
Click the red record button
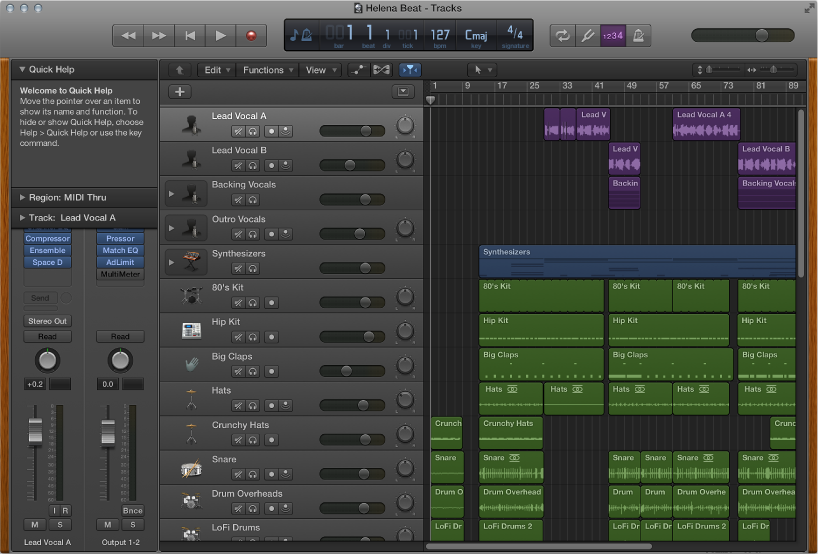tap(251, 36)
